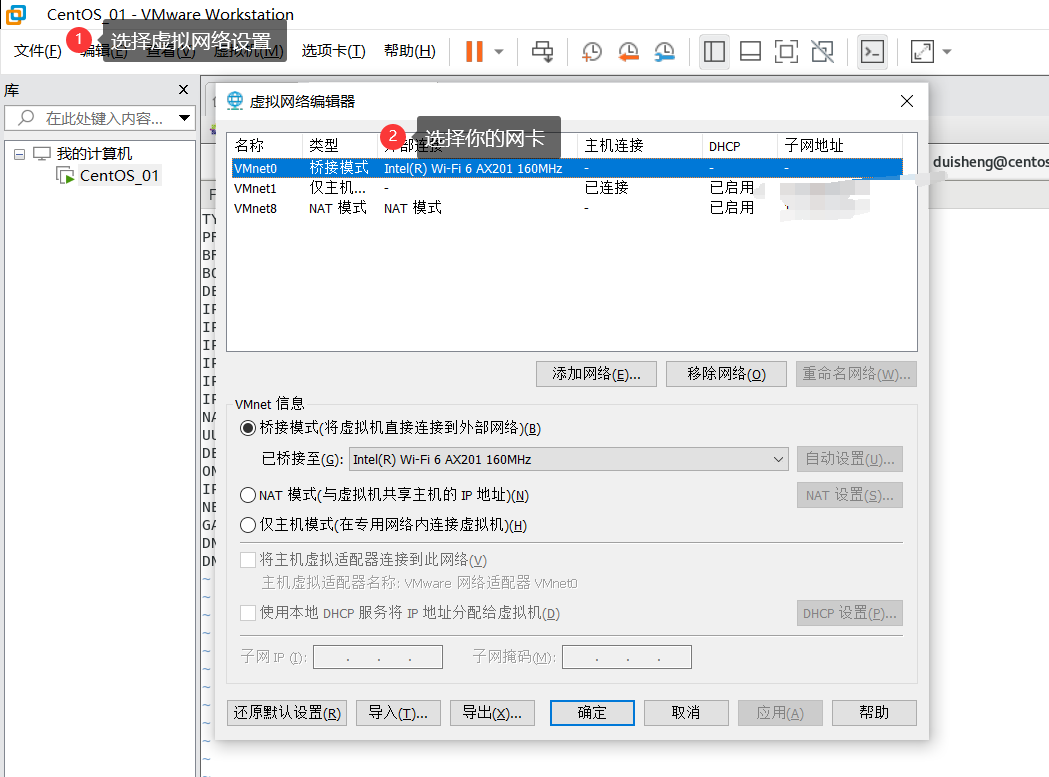Click the 添加网络 button
The width and height of the screenshot is (1049, 777).
click(596, 374)
